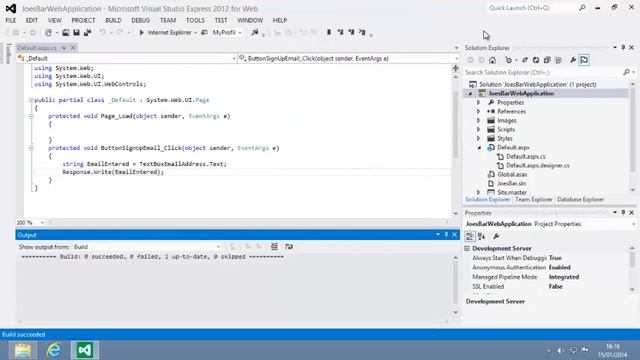The width and height of the screenshot is (640, 360).
Task: Open the FILE menu
Action: click(11, 20)
